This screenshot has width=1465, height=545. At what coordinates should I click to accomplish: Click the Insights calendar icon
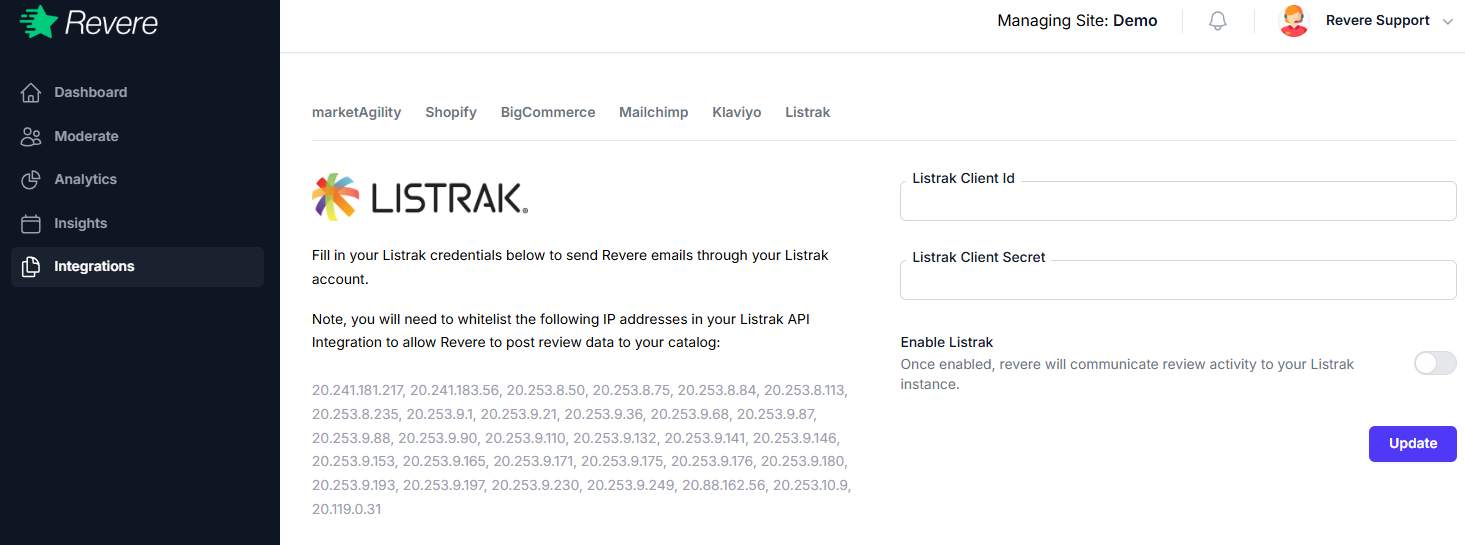pyautogui.click(x=31, y=223)
